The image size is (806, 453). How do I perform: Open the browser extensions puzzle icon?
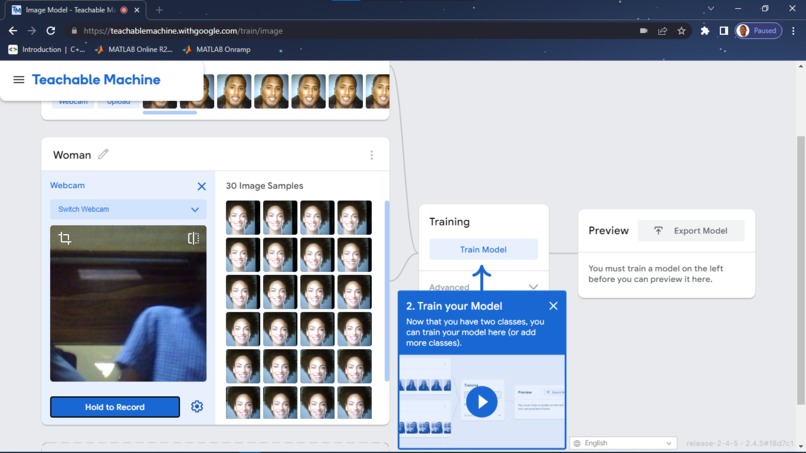pyautogui.click(x=705, y=31)
